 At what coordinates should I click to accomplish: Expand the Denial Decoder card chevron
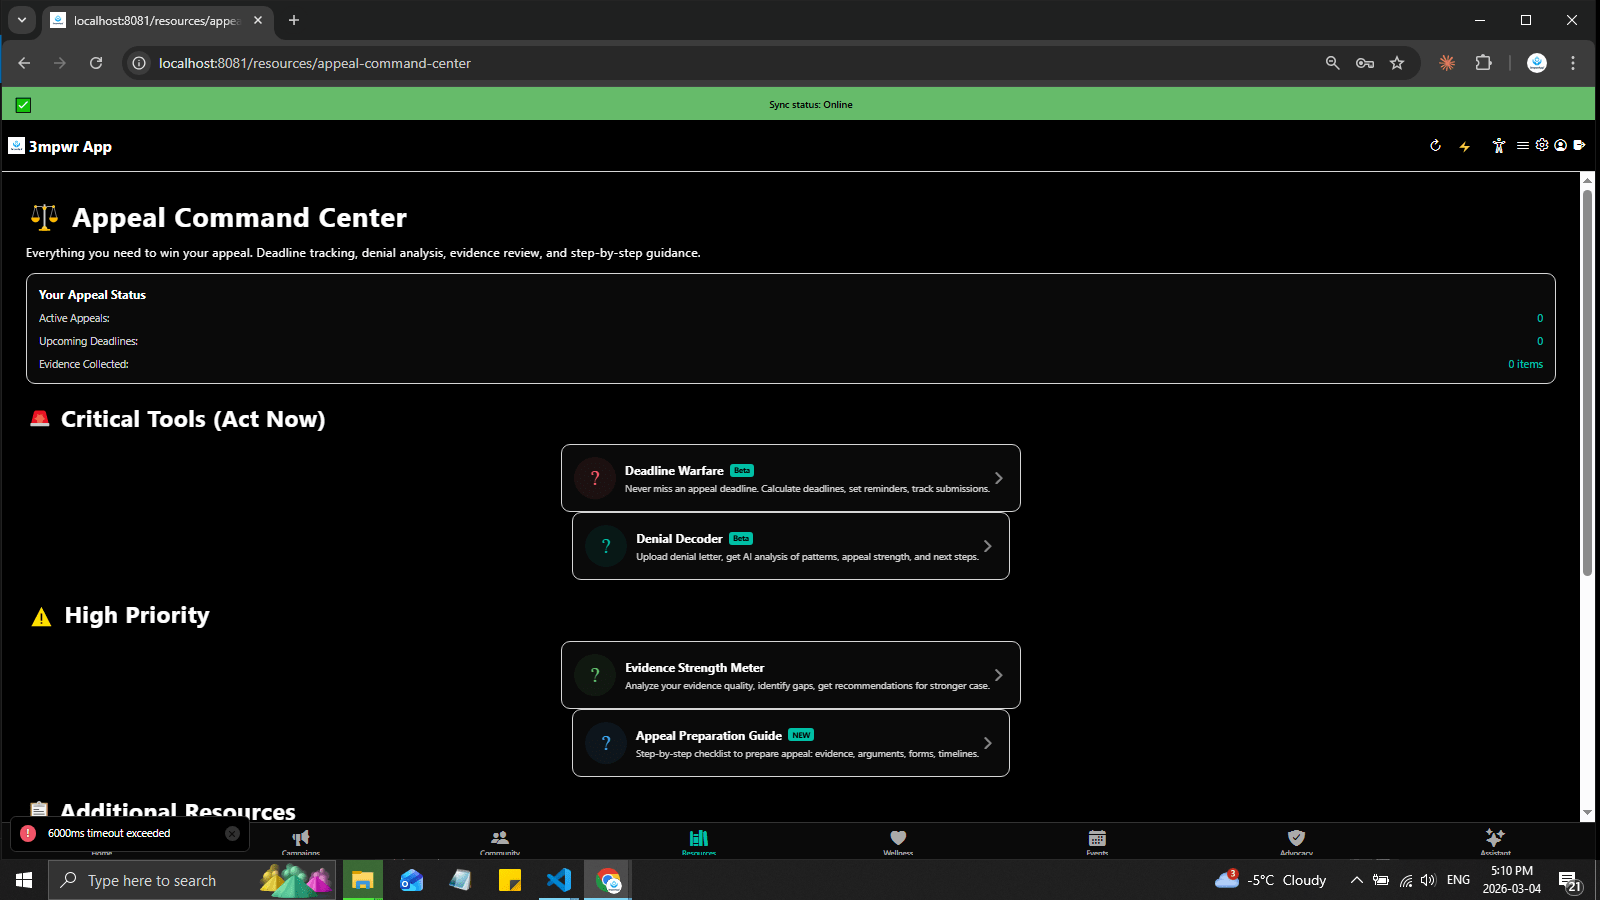click(987, 546)
